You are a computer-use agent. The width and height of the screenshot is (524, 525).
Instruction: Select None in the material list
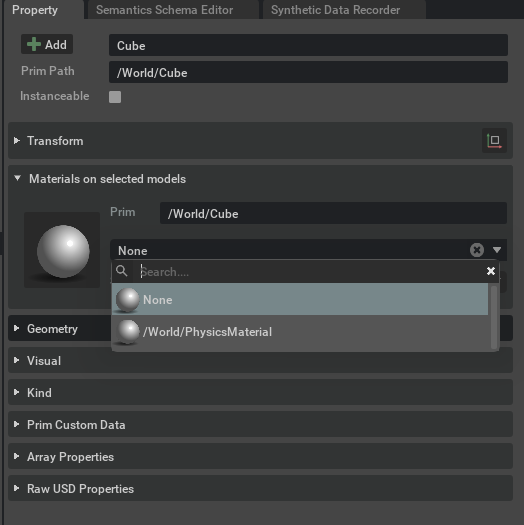(x=300, y=299)
